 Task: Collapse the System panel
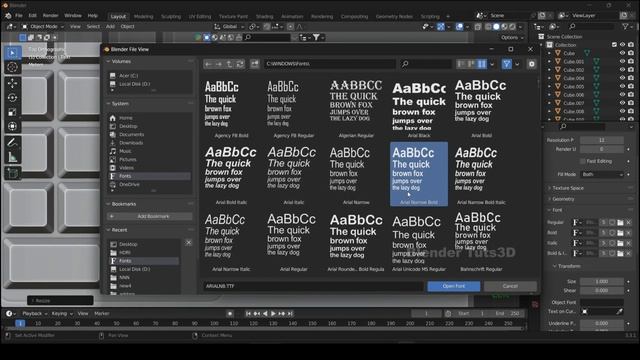coord(120,104)
